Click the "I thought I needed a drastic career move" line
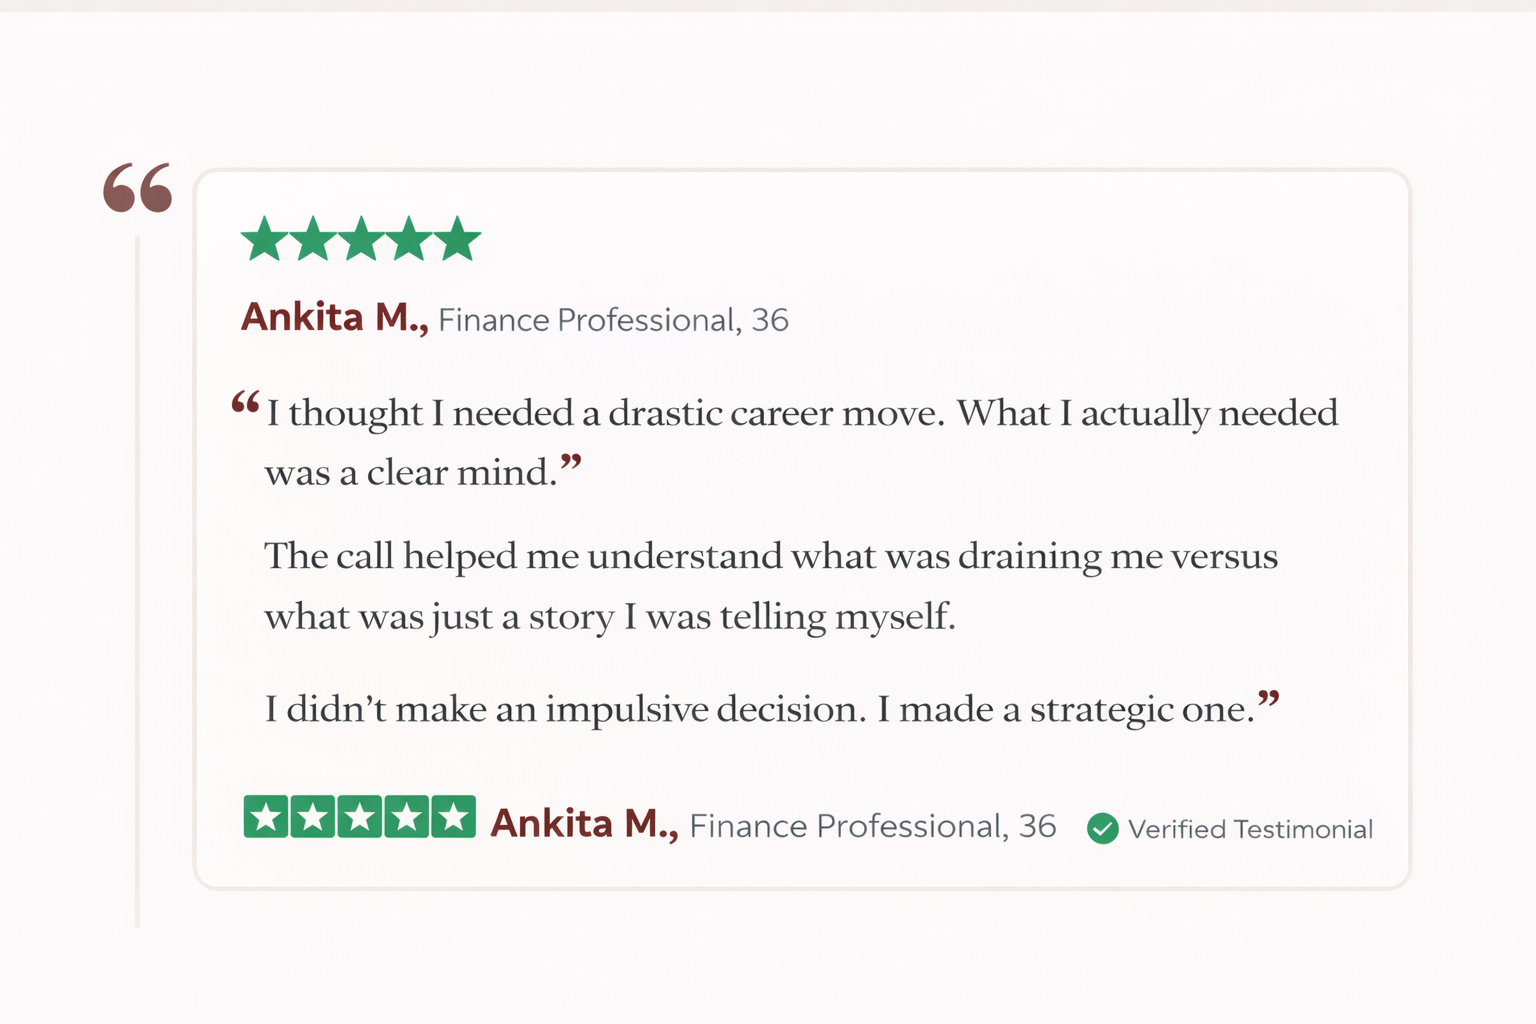1536x1024 pixels. pyautogui.click(x=802, y=413)
